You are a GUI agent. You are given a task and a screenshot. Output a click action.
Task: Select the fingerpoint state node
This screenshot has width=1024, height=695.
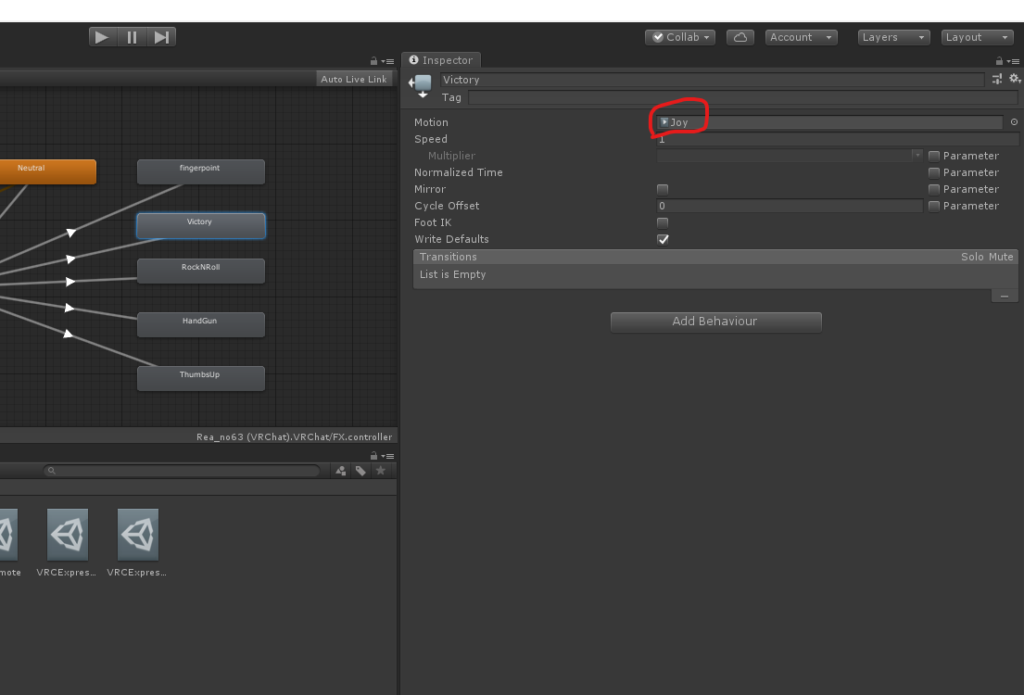pyautogui.click(x=200, y=171)
